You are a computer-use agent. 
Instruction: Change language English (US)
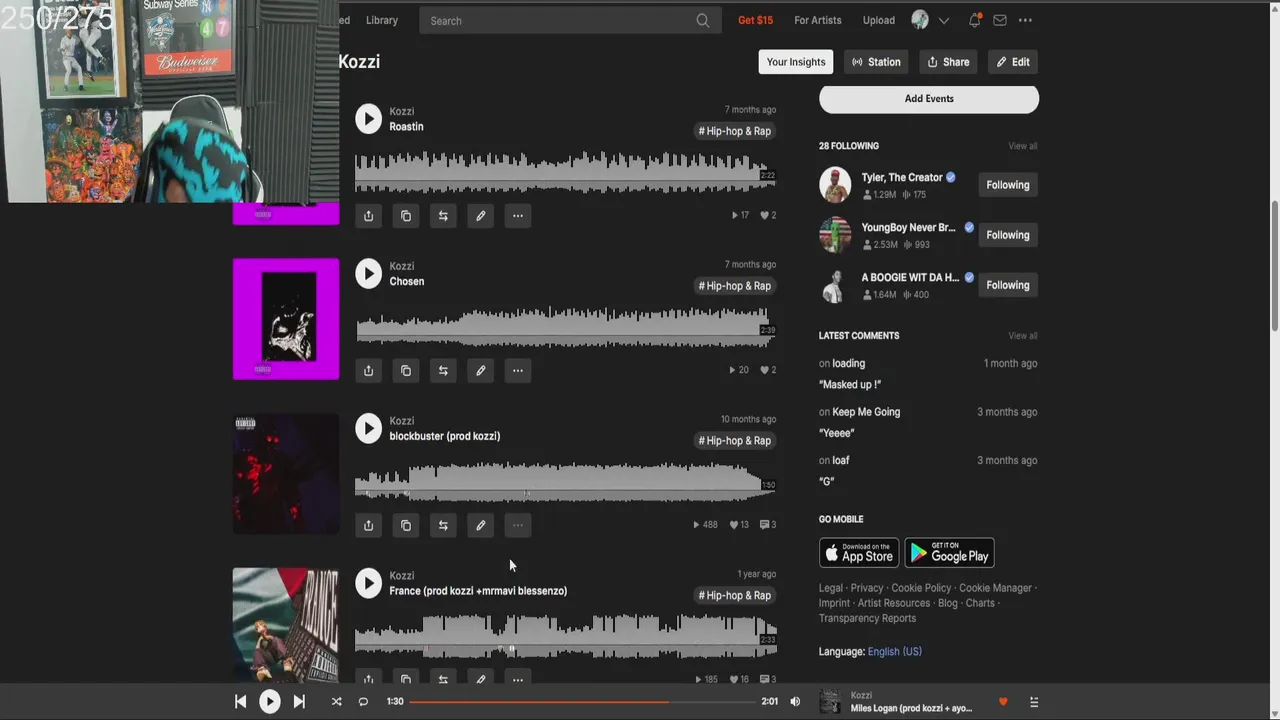click(894, 652)
